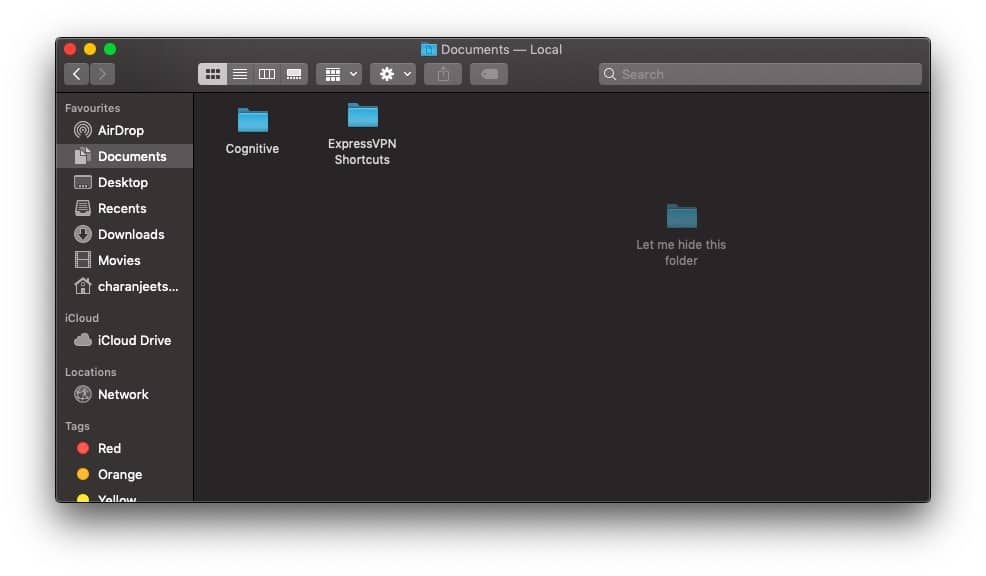Switch to icon view
This screenshot has width=986, height=576.
click(213, 74)
